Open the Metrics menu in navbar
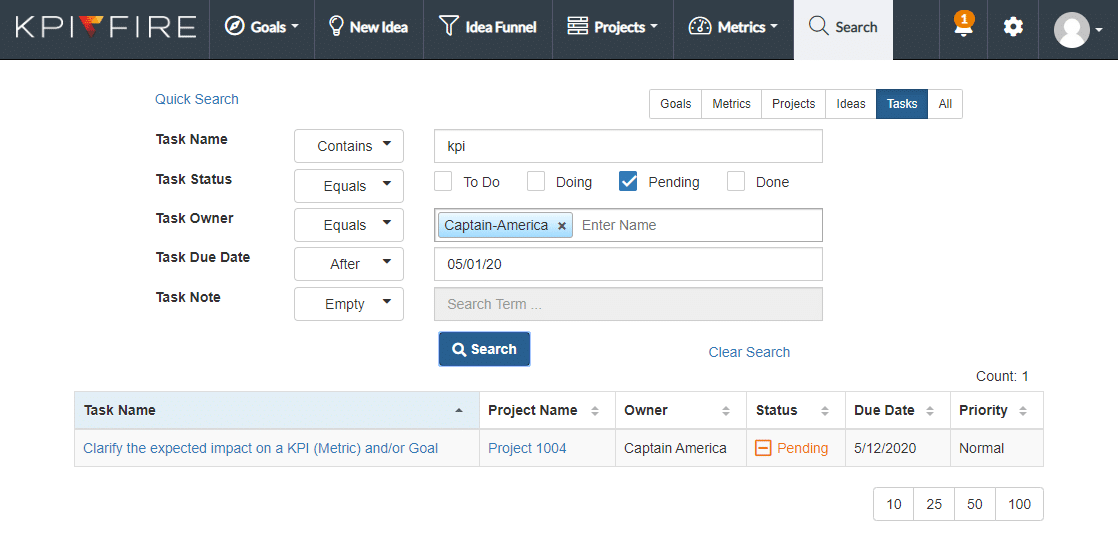This screenshot has width=1118, height=548. (x=733, y=27)
